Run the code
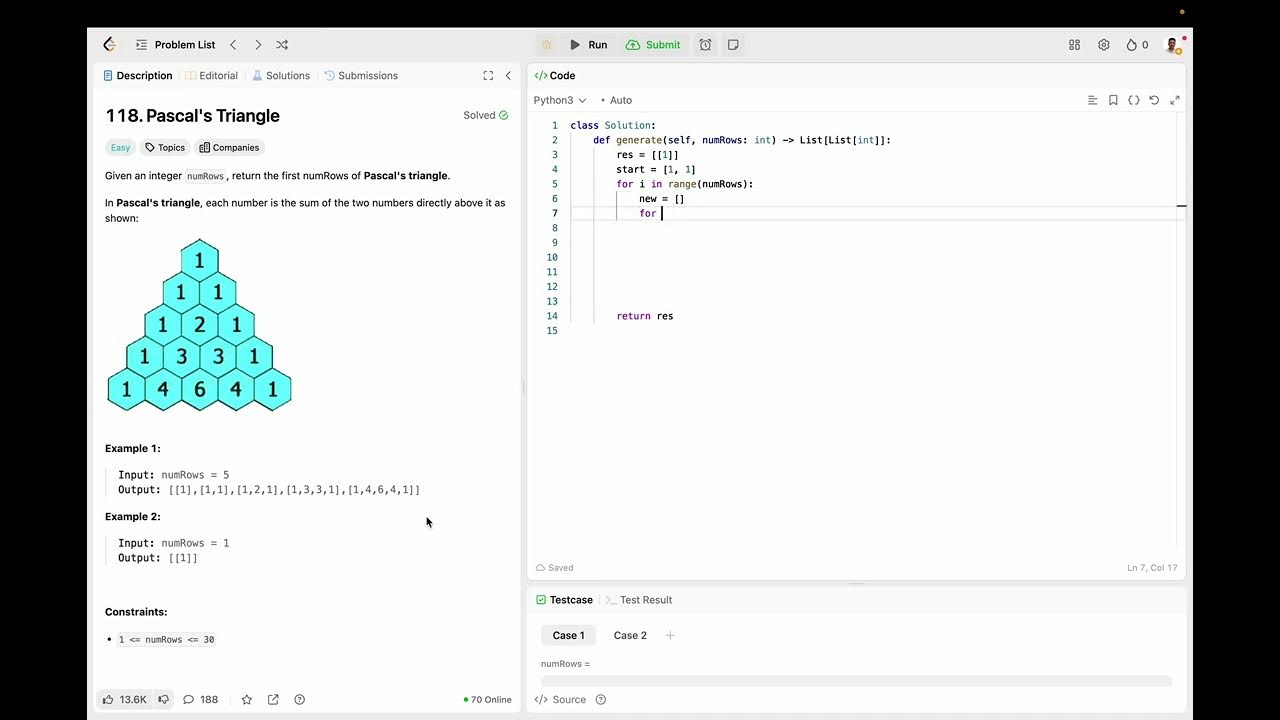The image size is (1280, 720). coord(588,45)
